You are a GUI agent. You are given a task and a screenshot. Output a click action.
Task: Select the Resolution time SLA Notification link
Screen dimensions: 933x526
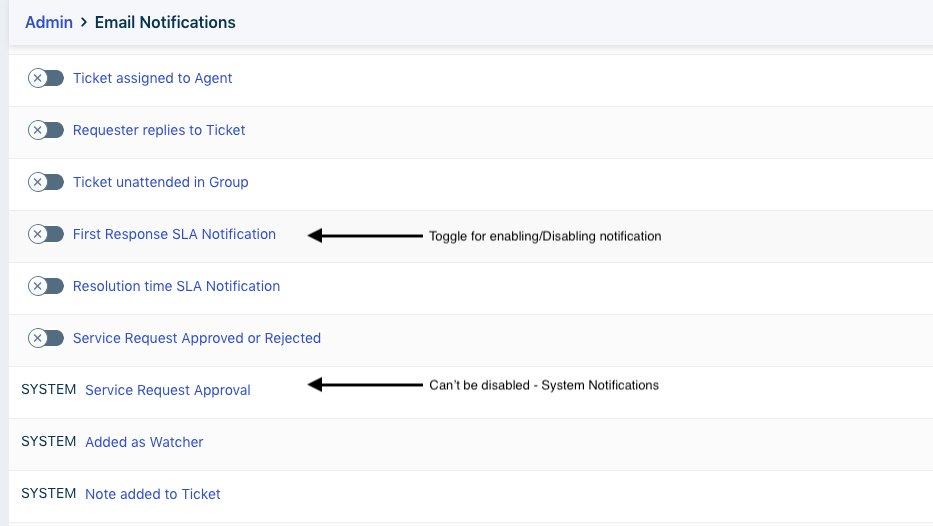pyautogui.click(x=176, y=286)
